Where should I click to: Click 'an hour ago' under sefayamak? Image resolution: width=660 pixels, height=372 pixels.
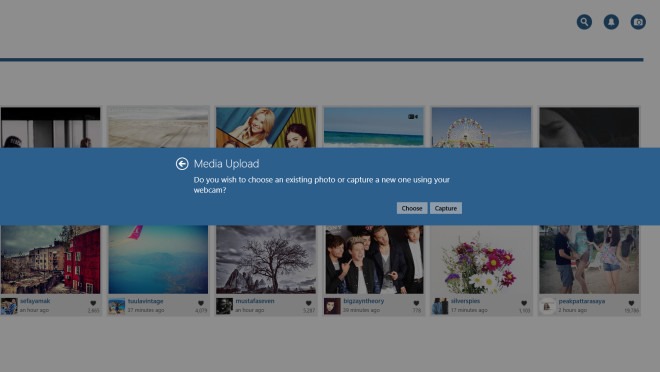pyautogui.click(x=35, y=310)
